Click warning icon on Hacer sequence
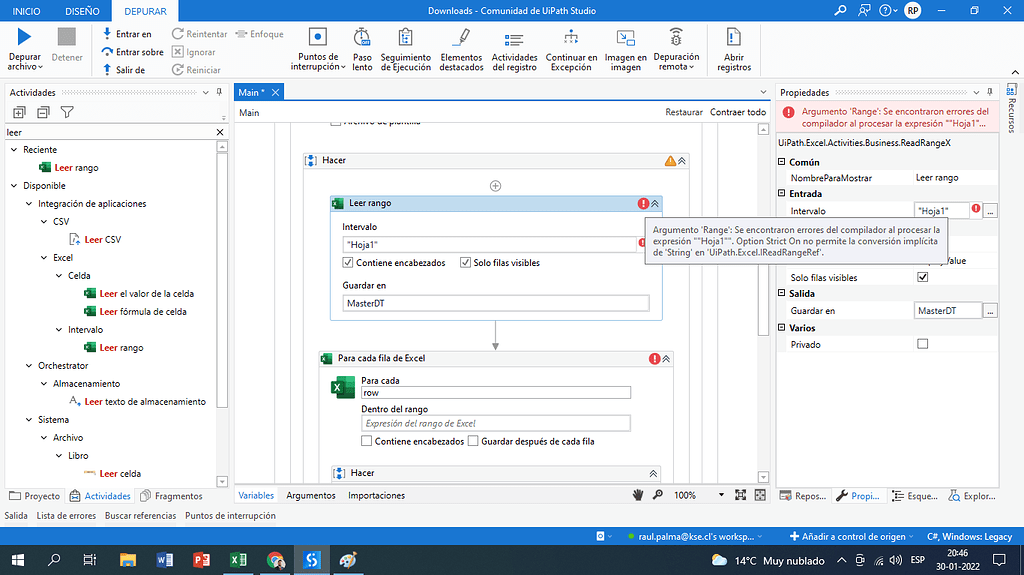 (670, 161)
